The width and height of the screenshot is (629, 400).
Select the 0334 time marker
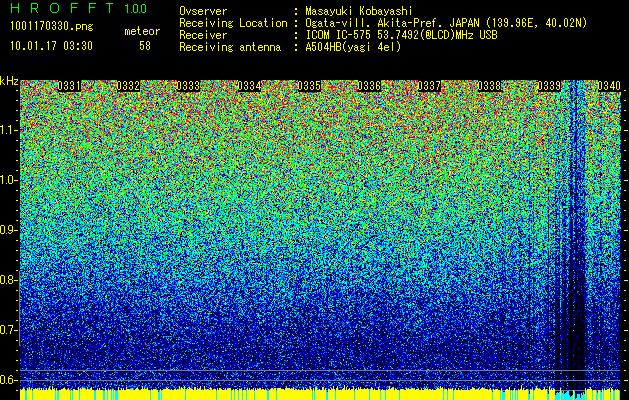tap(250, 86)
